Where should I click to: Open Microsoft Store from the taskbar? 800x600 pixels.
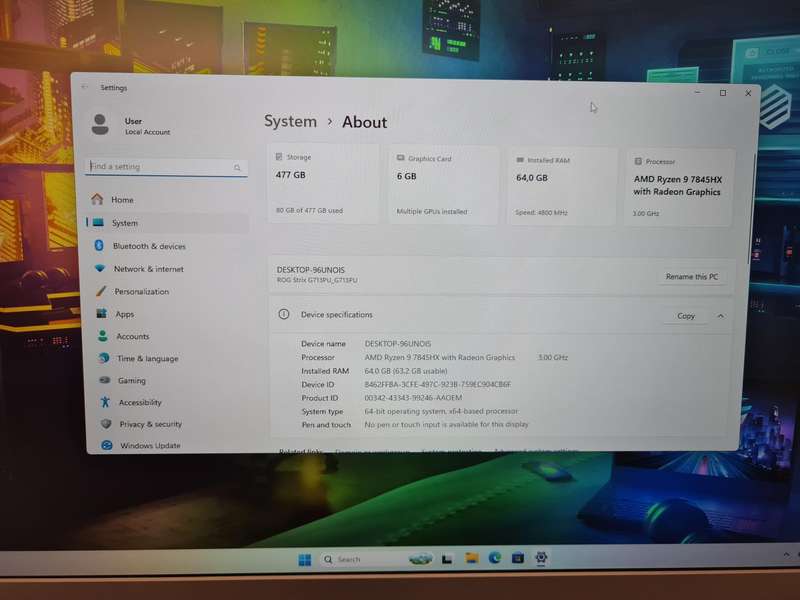coord(518,557)
